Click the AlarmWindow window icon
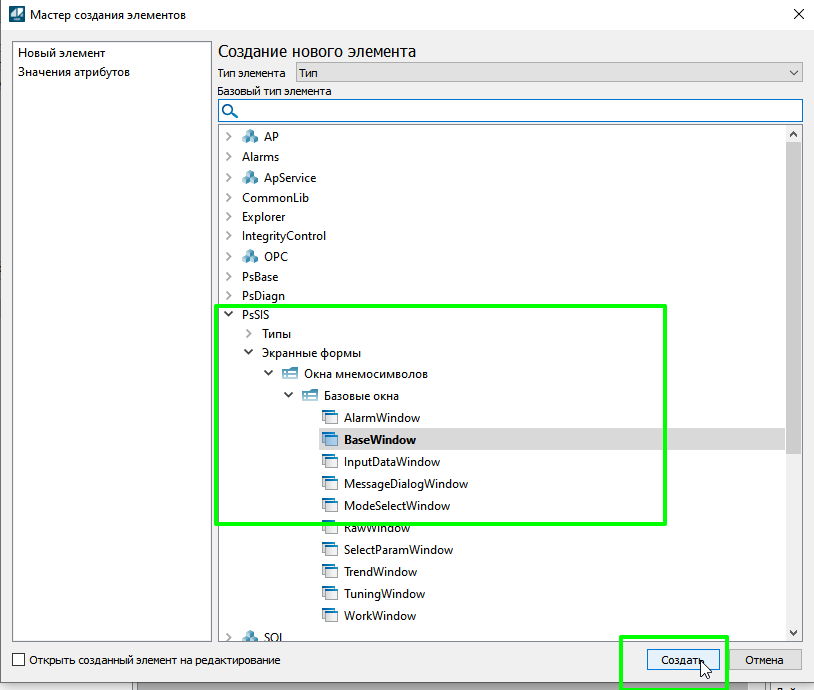 330,418
